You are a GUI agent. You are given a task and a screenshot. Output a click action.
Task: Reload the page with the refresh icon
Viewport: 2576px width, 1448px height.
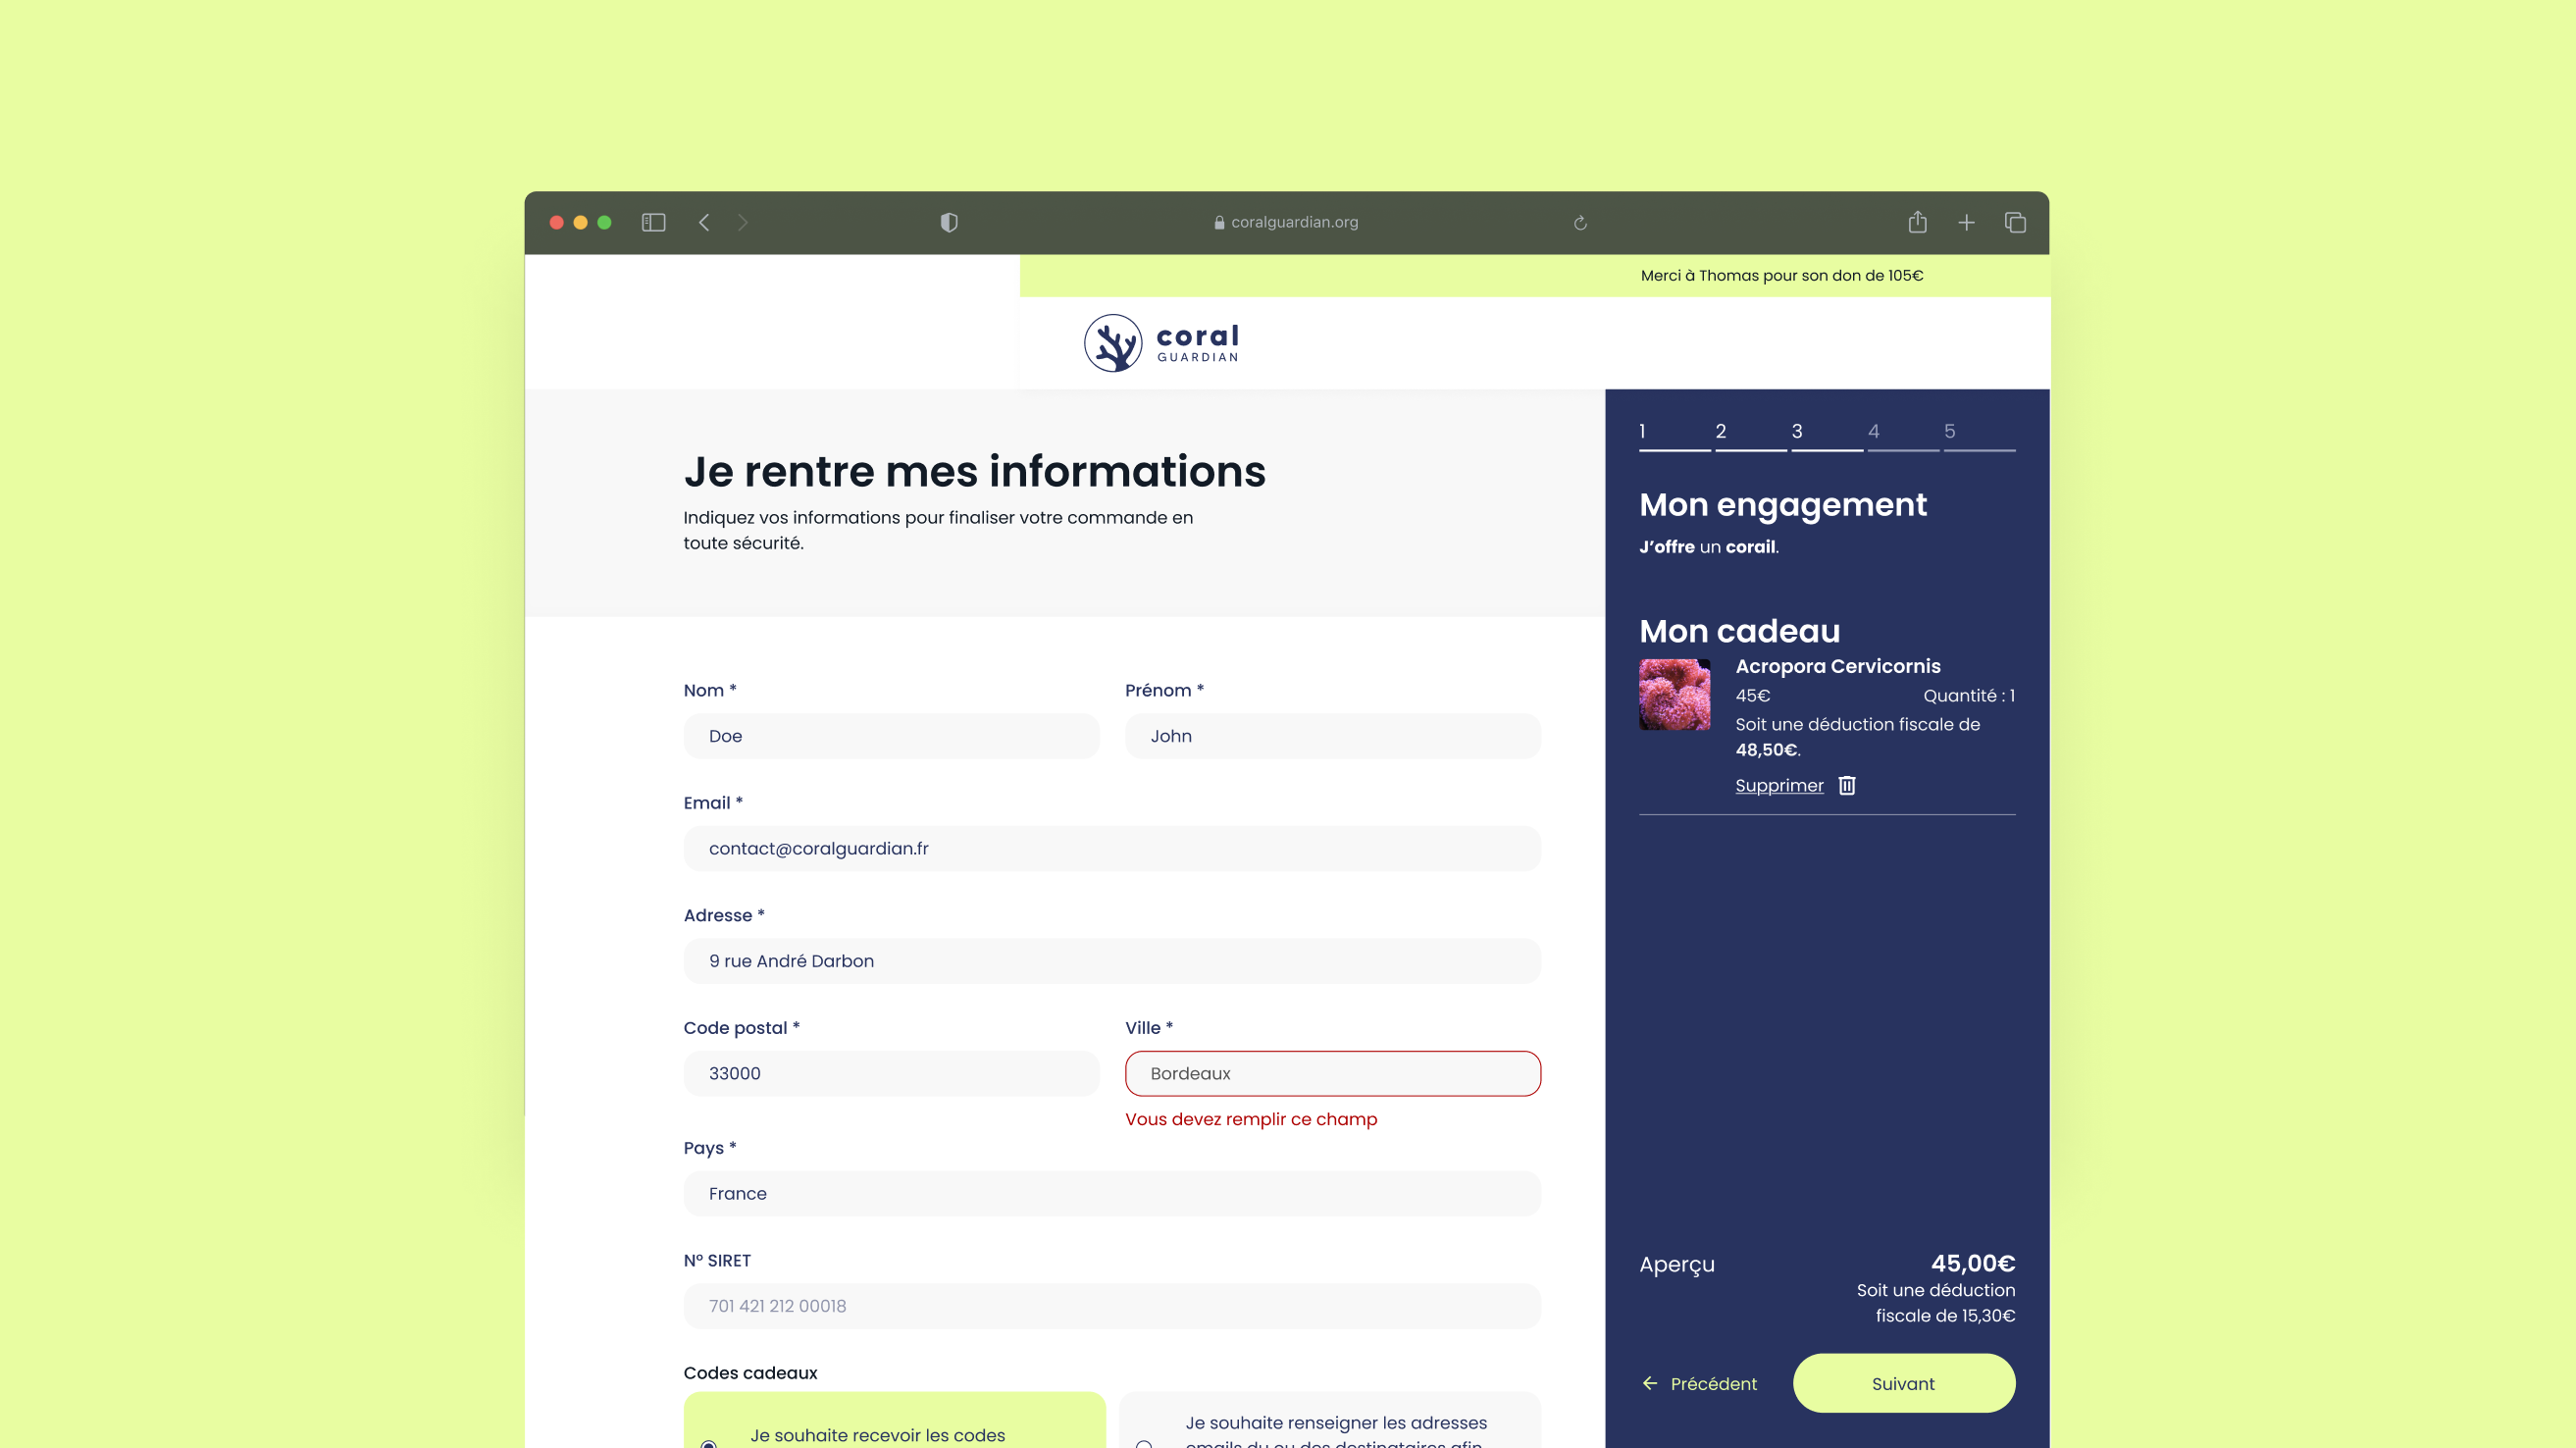[1580, 223]
